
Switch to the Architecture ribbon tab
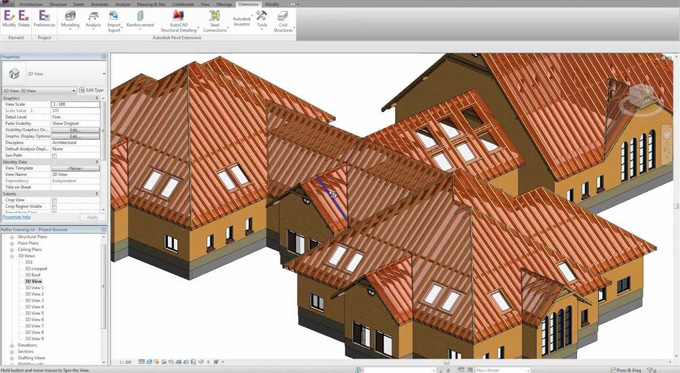click(x=31, y=4)
